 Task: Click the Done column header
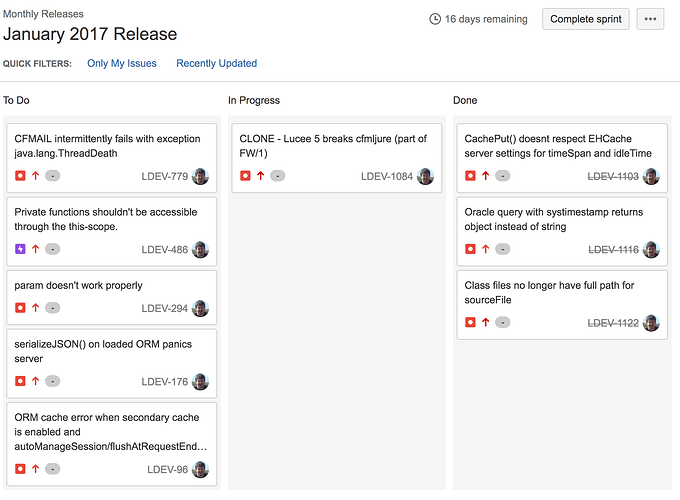465,100
